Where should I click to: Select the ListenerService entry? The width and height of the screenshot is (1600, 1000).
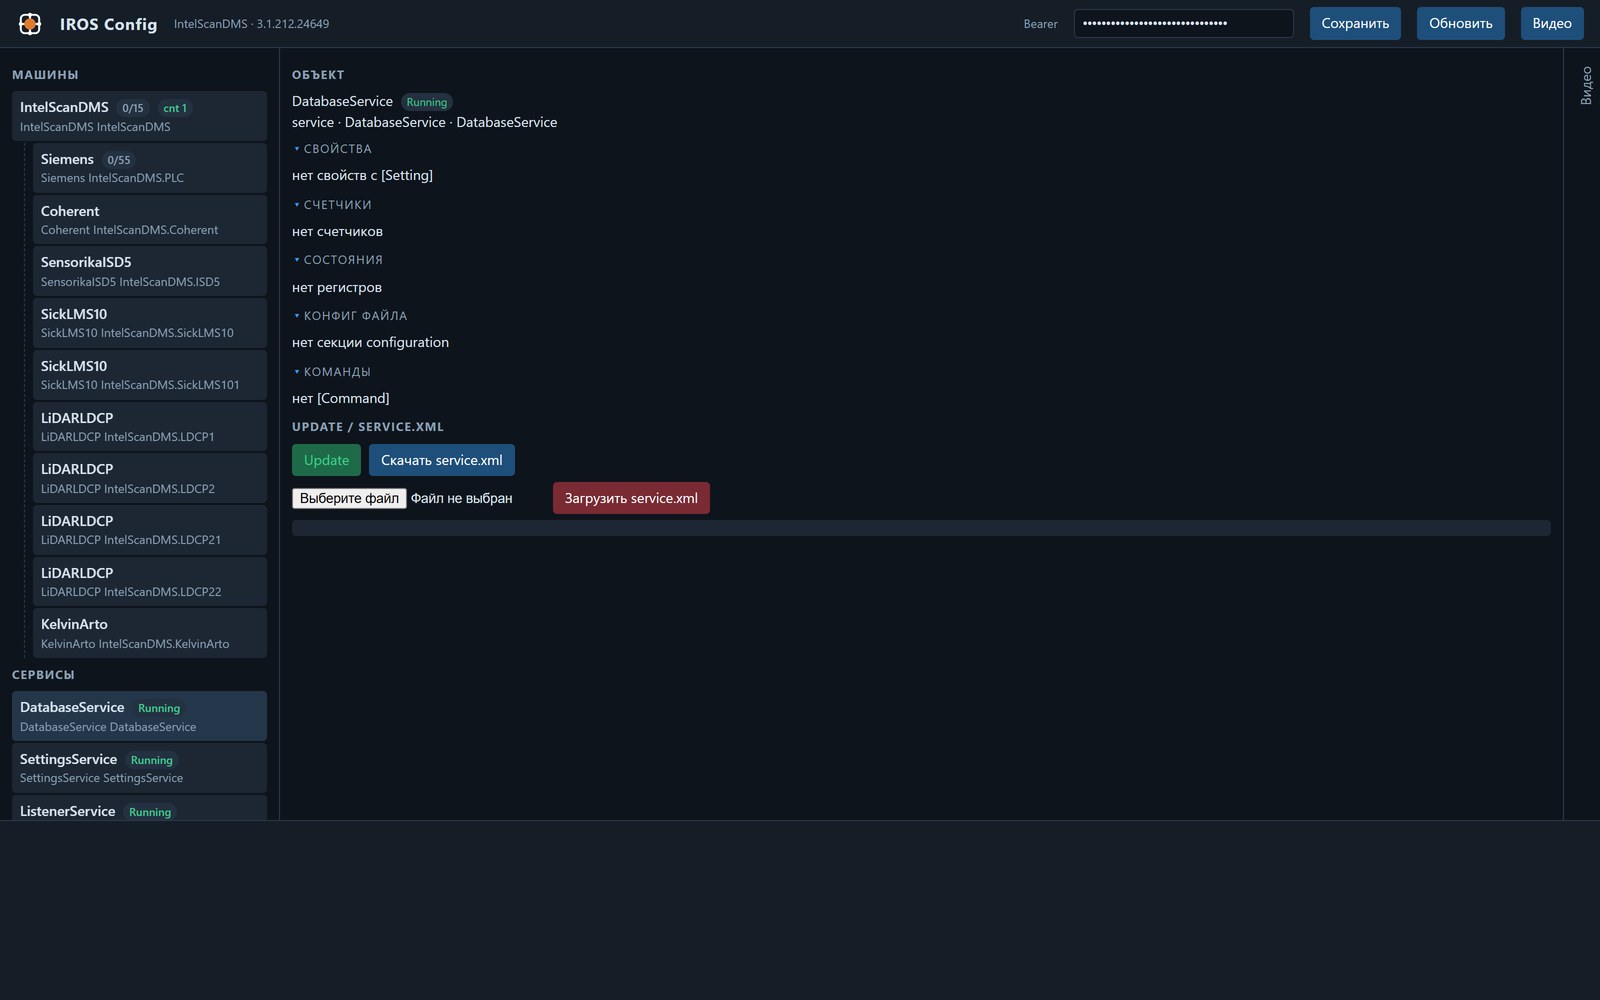click(139, 808)
